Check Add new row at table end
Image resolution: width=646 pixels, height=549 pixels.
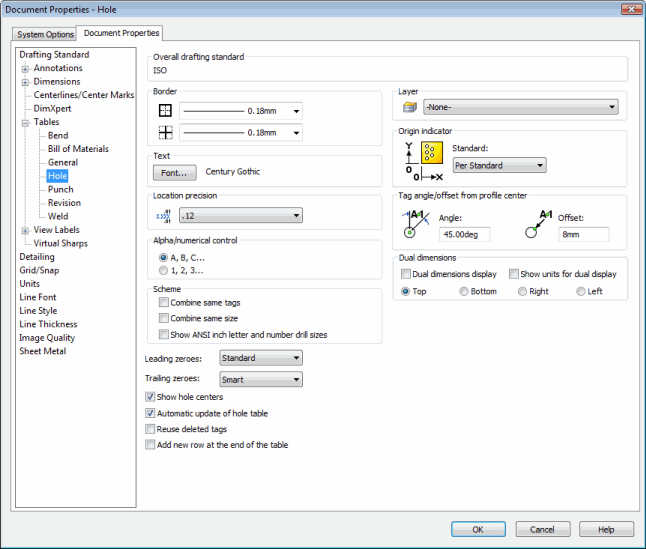(150, 444)
